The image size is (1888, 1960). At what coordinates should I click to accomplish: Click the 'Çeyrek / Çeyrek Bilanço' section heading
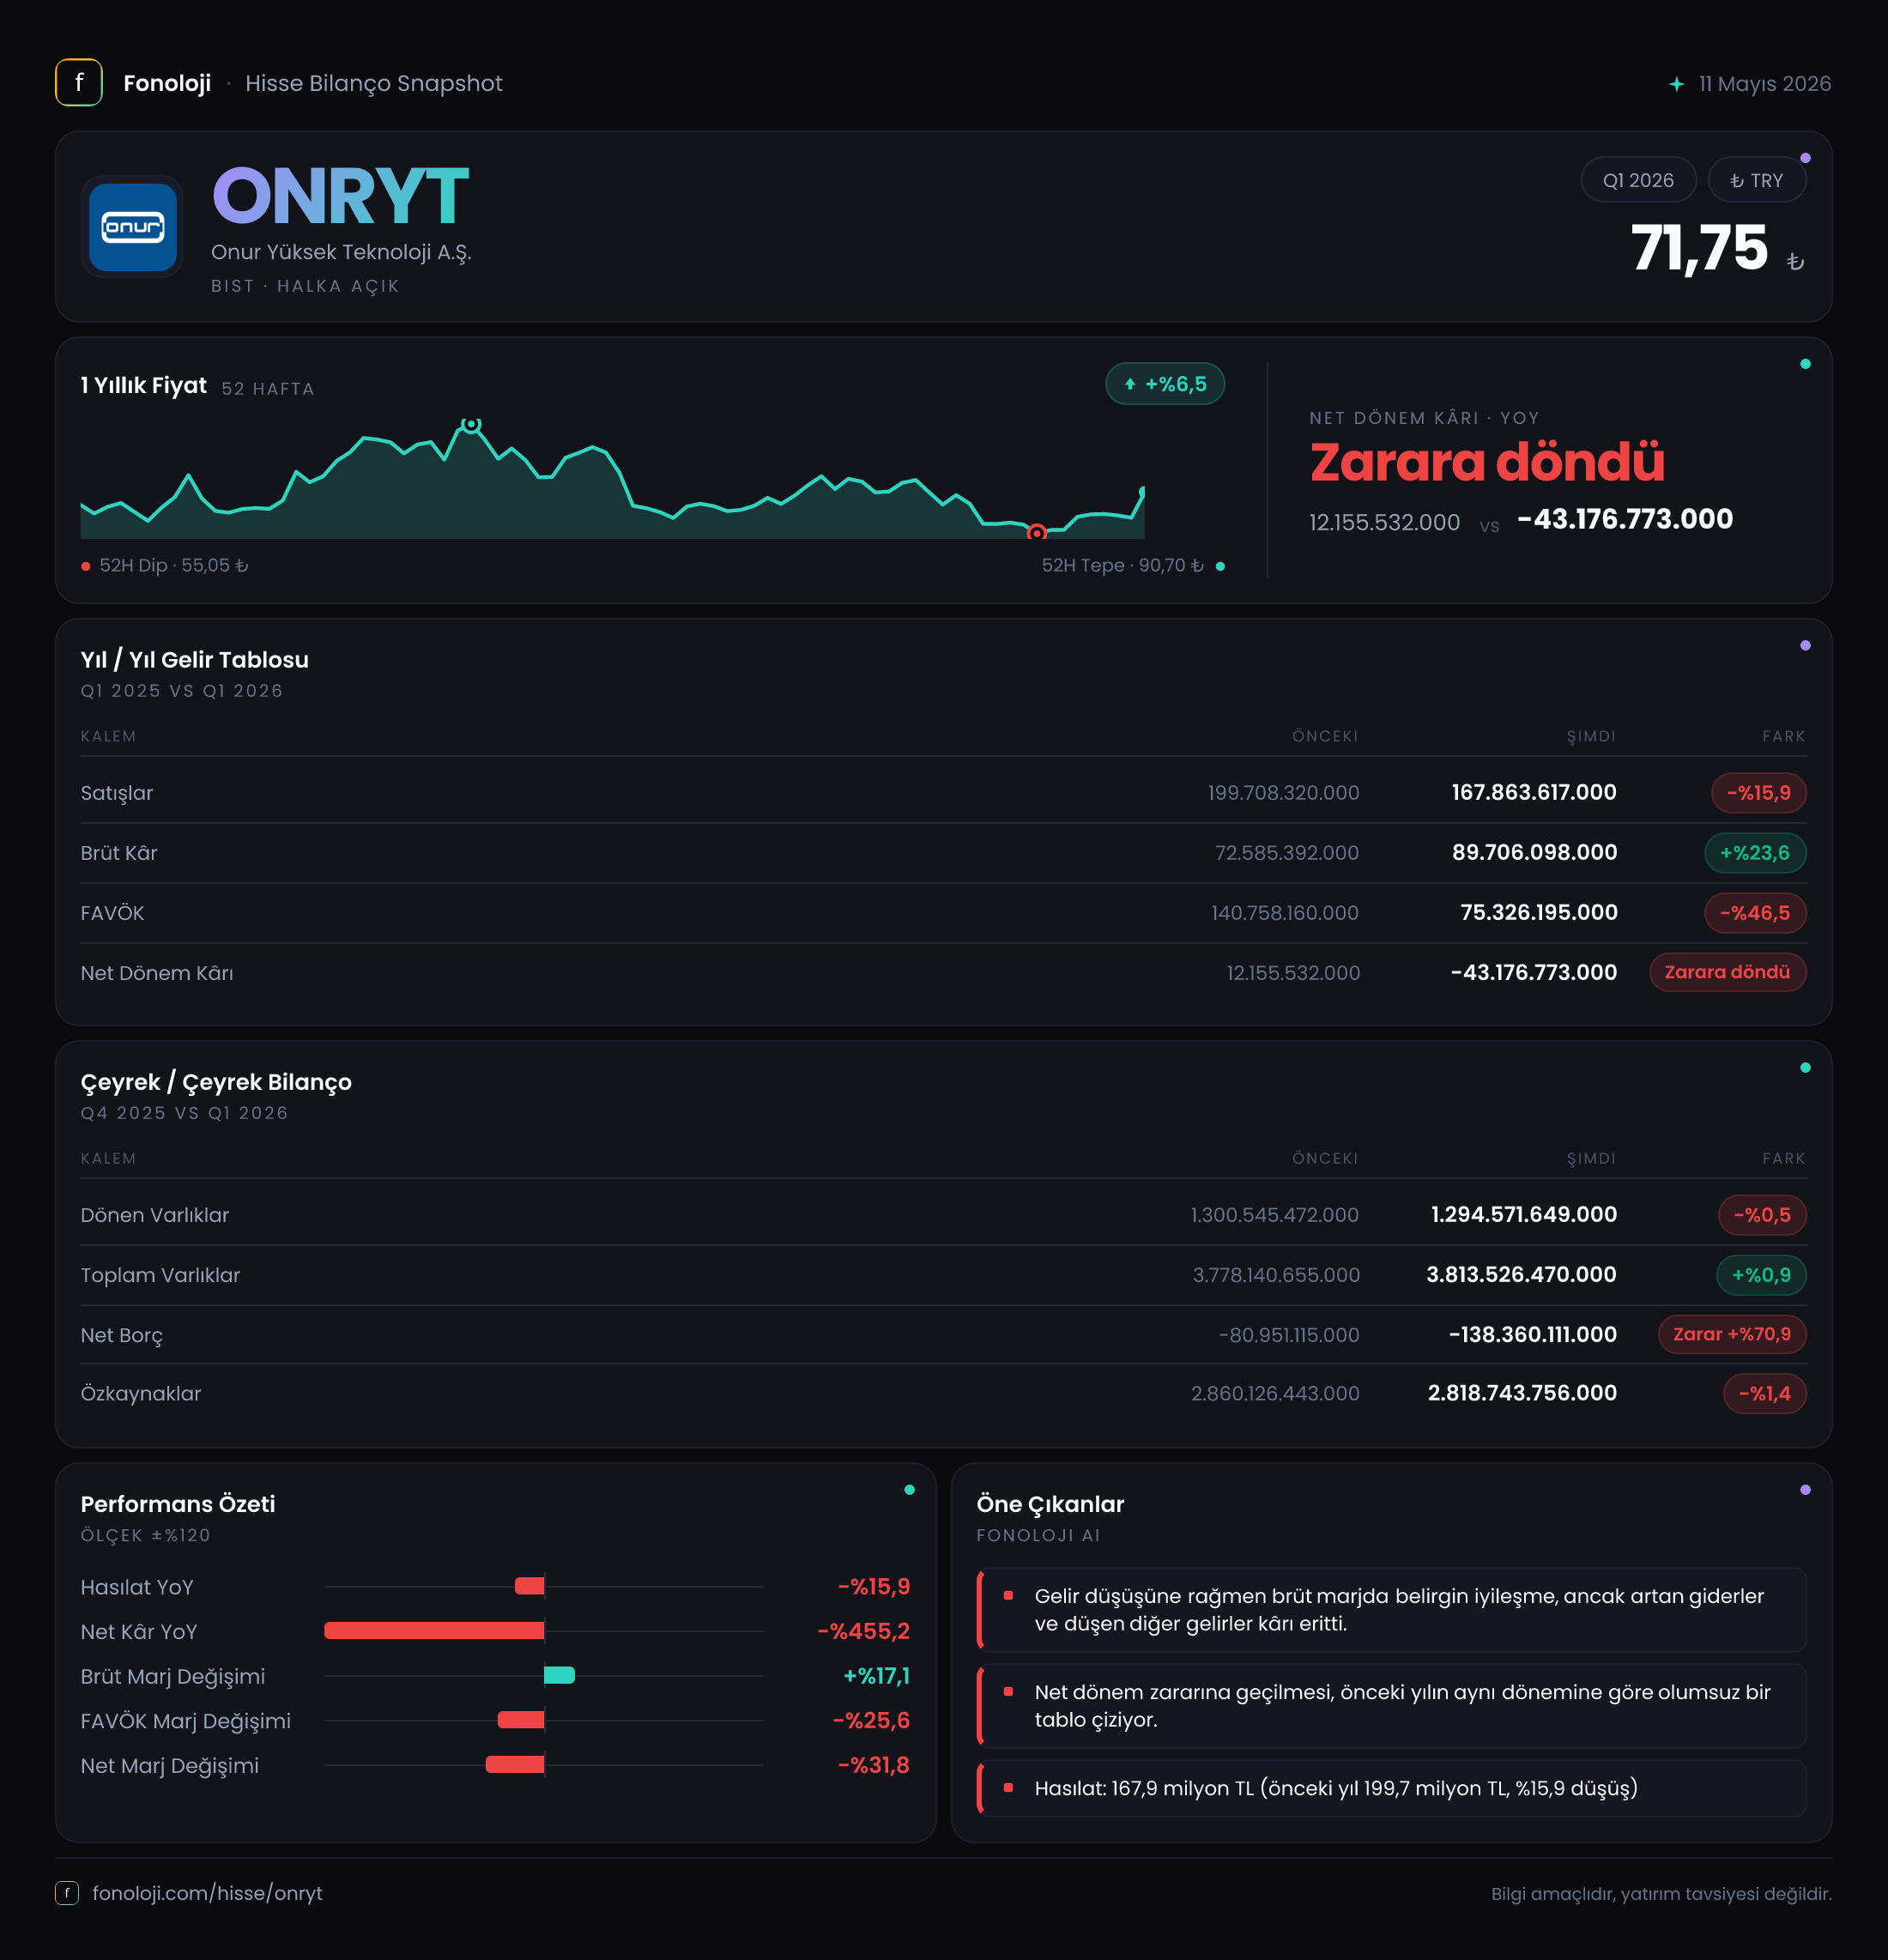[216, 1082]
